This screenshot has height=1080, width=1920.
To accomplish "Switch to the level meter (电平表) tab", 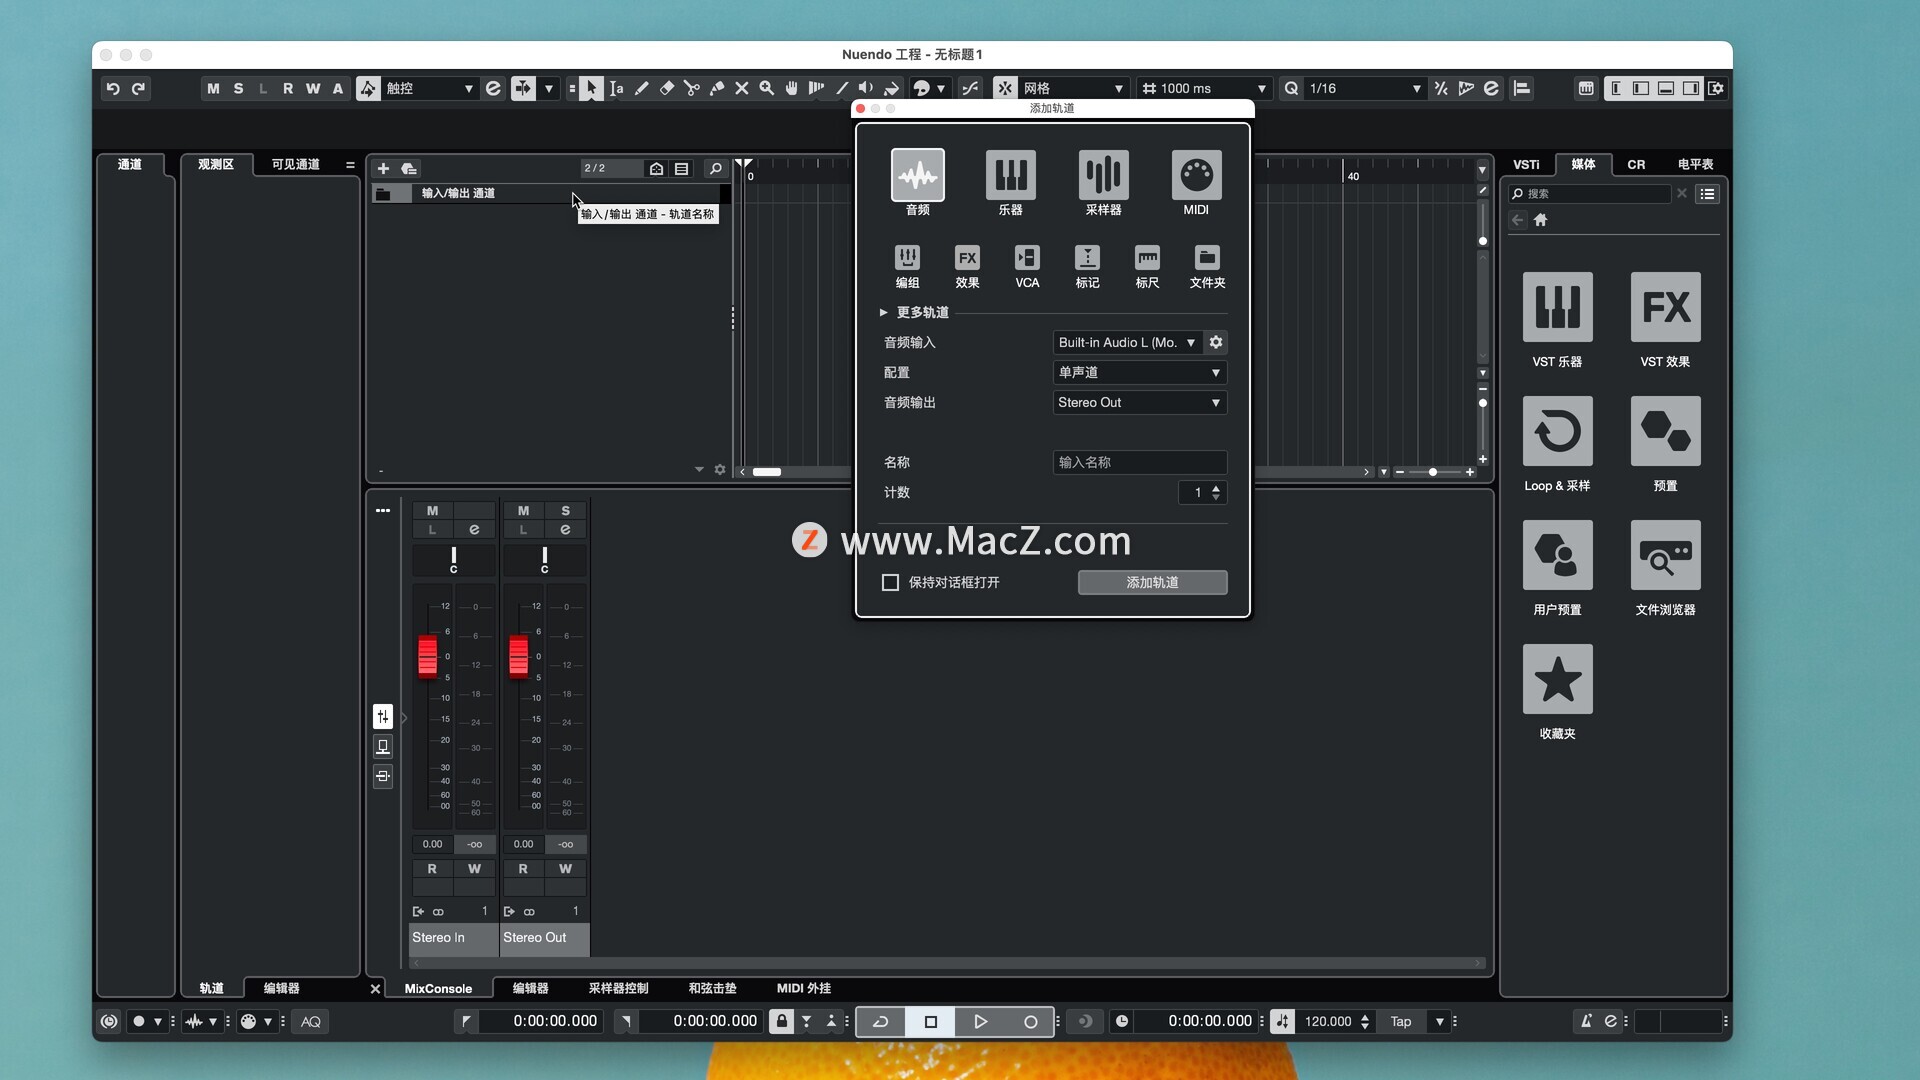I will pyautogui.click(x=1695, y=164).
